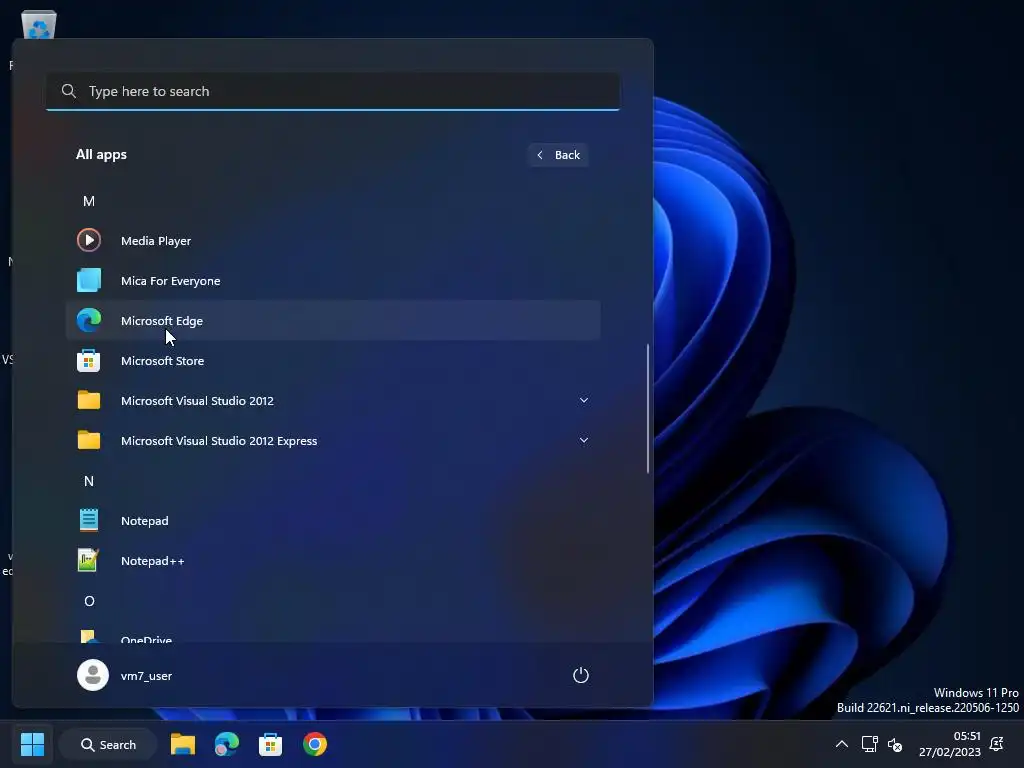Viewport: 1024px width, 768px height.
Task: Open the Recycle Bin on the desktop
Action: pos(39,26)
